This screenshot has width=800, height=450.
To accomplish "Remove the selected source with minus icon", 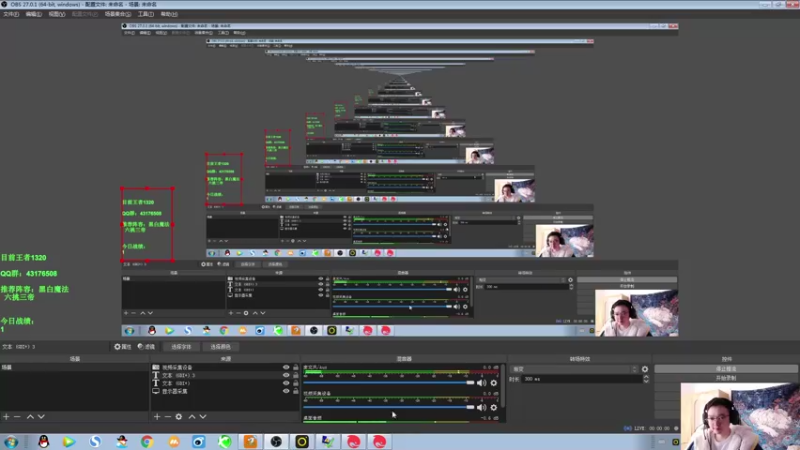I will pos(167,417).
